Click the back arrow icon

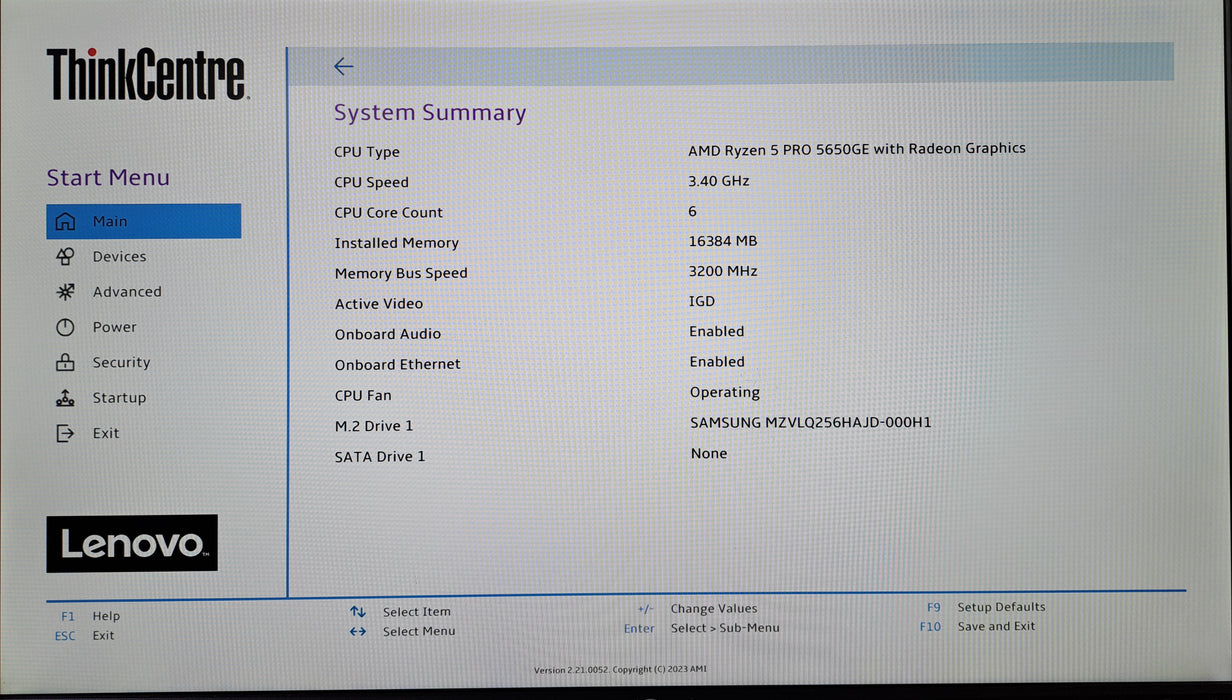343,67
